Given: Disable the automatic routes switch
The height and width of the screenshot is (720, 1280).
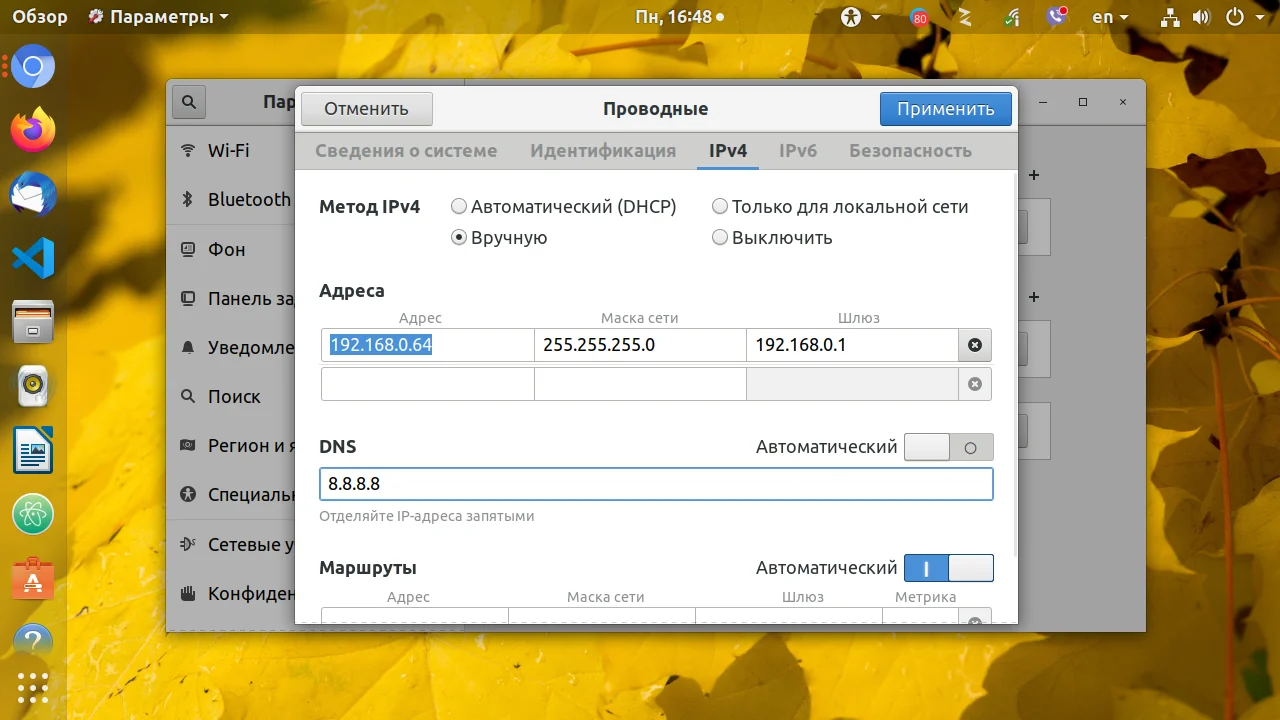Looking at the screenshot, I should pyautogui.click(x=948, y=568).
